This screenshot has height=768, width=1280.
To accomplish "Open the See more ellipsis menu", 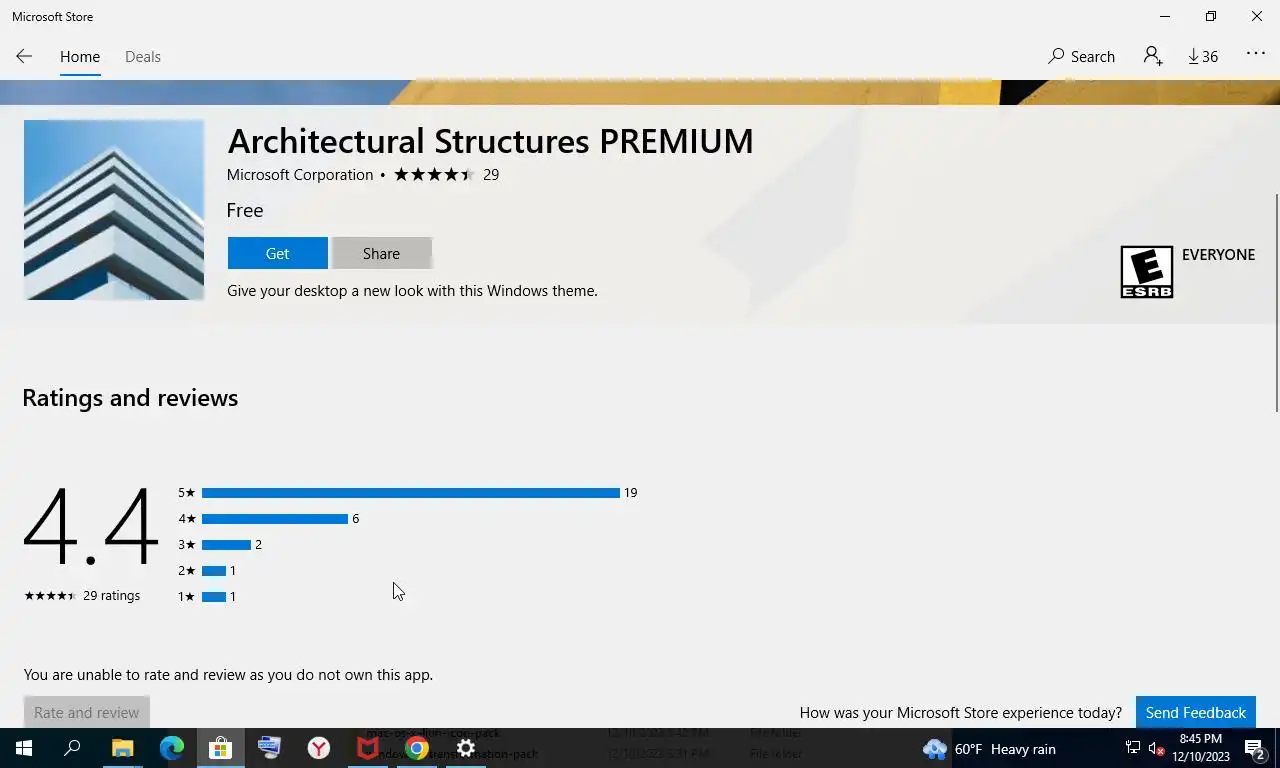I will tap(1256, 55).
